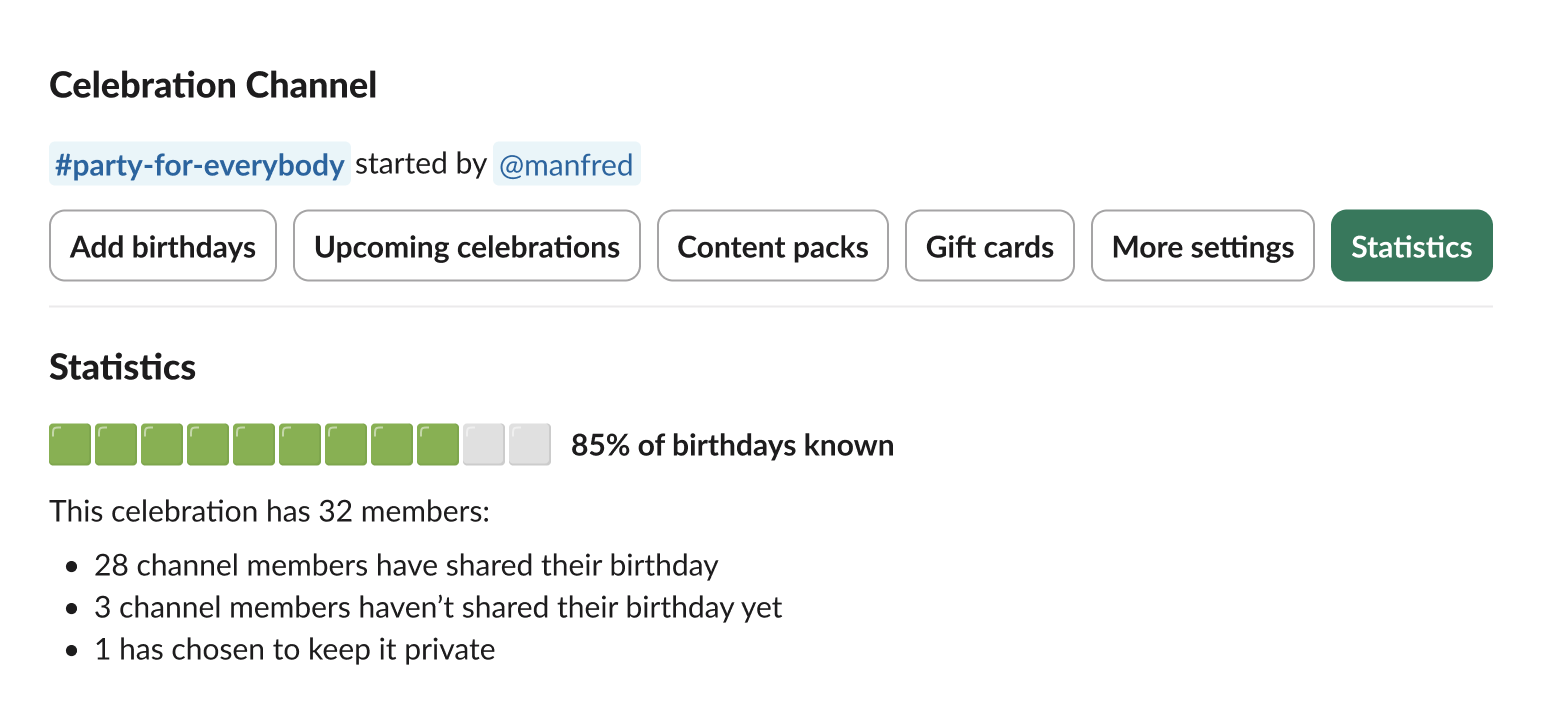Click the '85% of birthdays known' label
This screenshot has height=717, width=1541.
[x=732, y=445]
